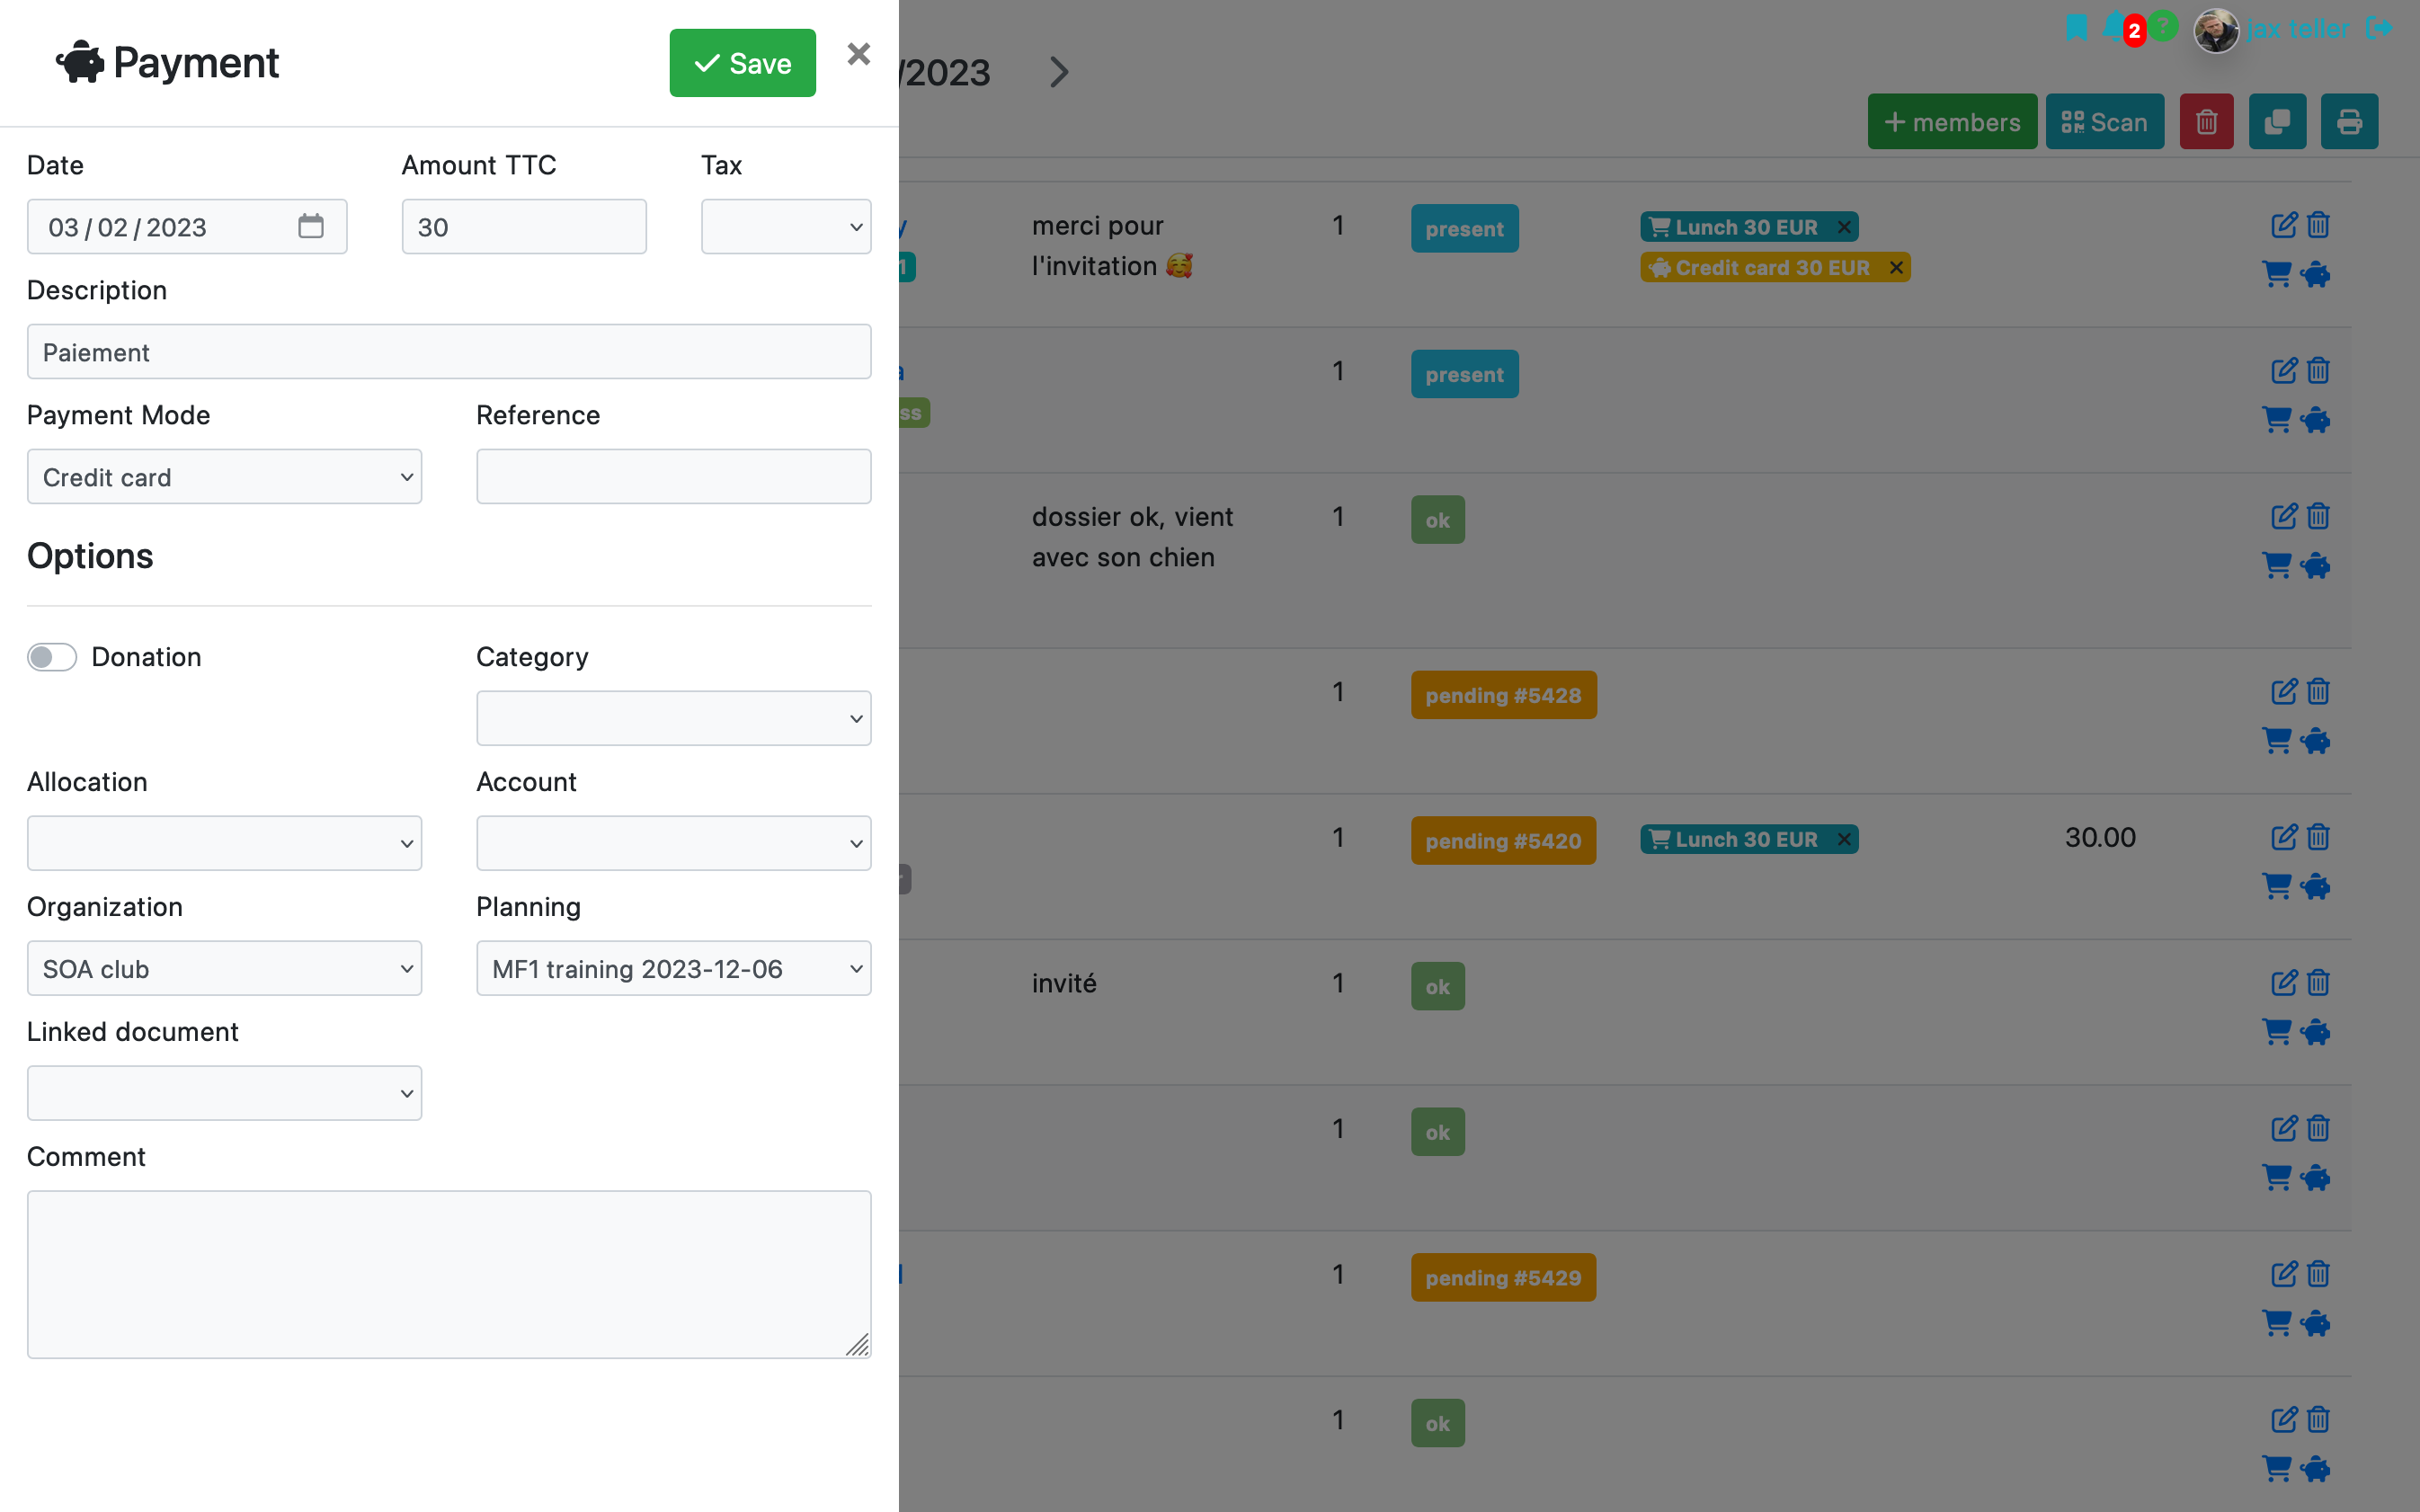
Task: Close the Payment panel with X
Action: [x=858, y=54]
